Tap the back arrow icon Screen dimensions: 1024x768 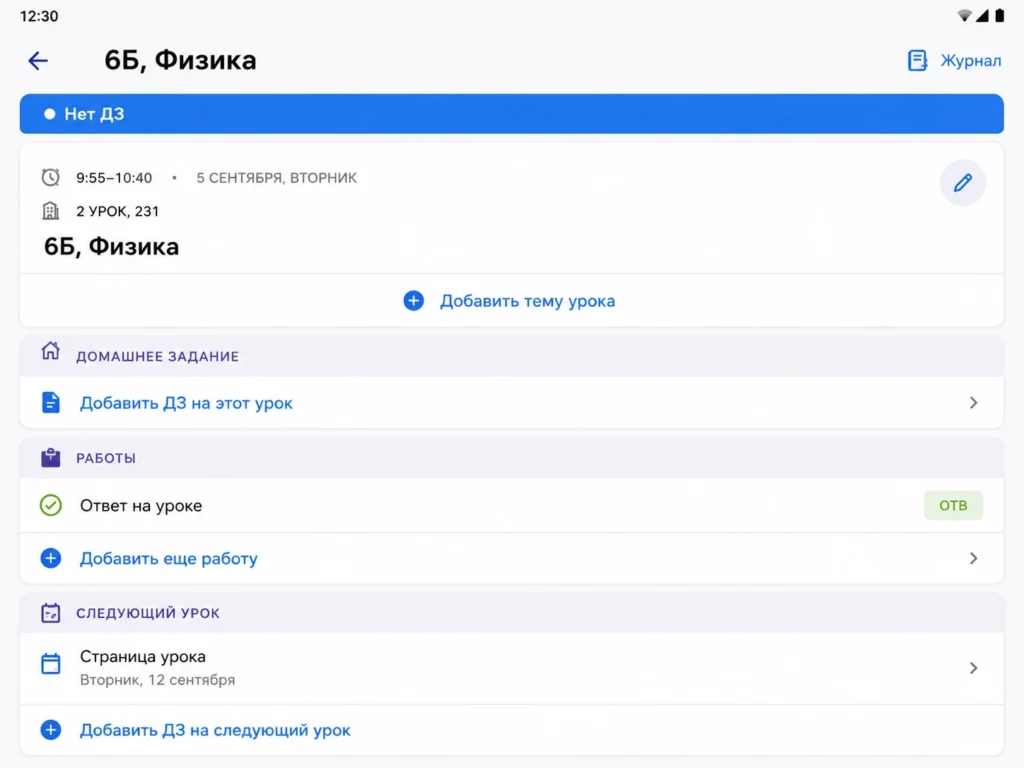(38, 61)
